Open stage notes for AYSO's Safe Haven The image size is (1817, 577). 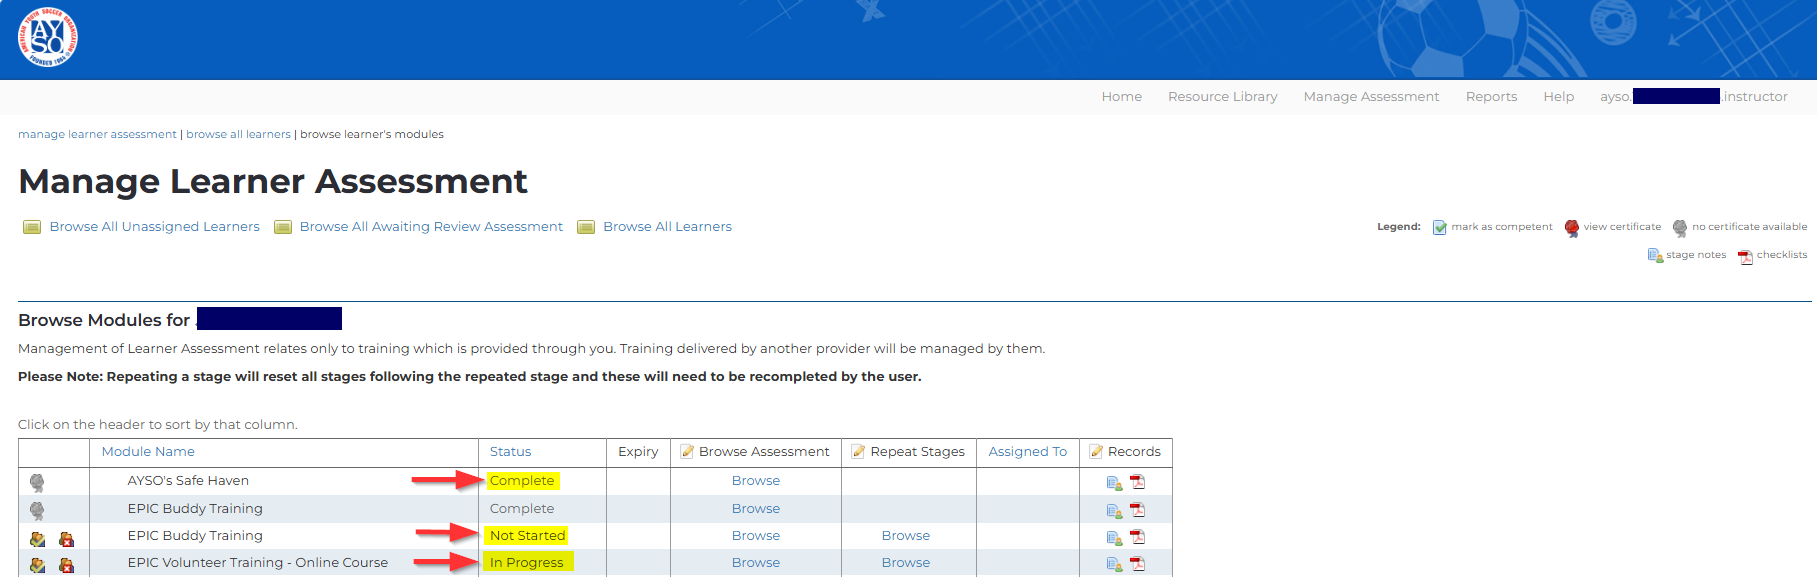(x=1113, y=483)
